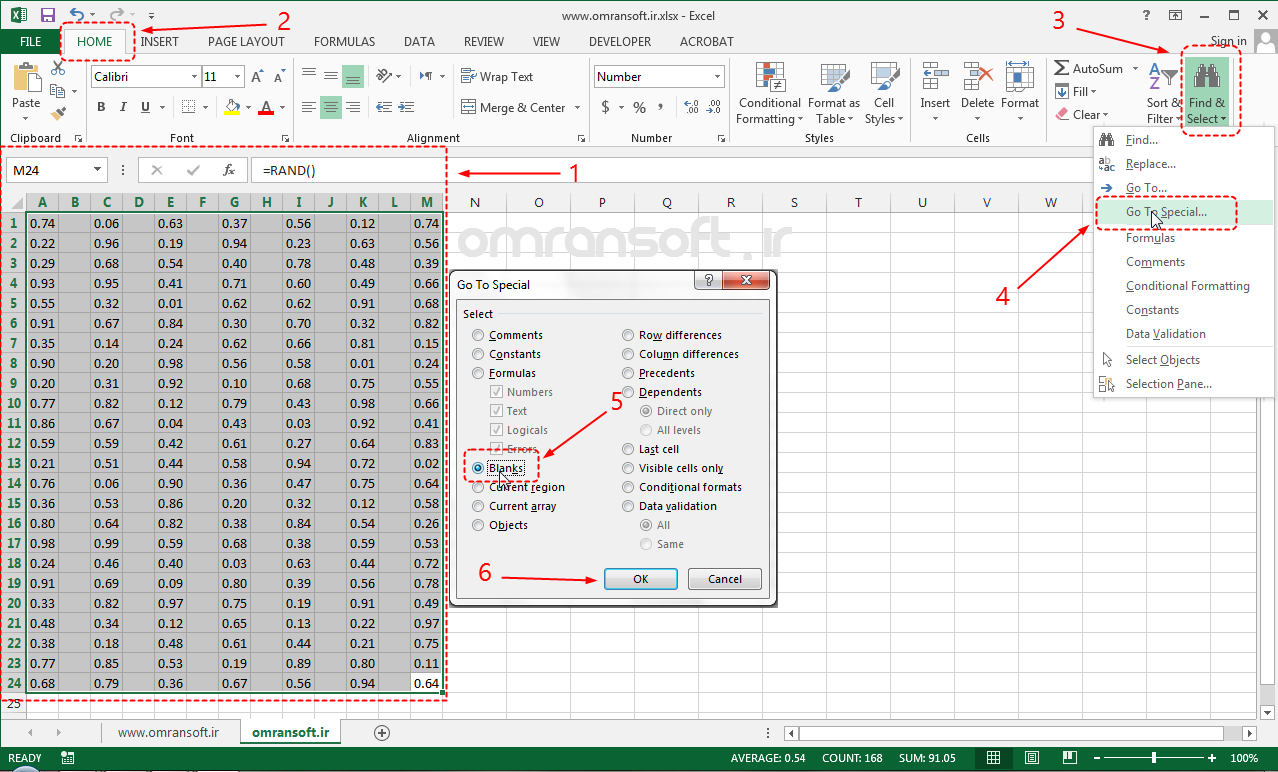Increase font size with large A icon

[257, 77]
